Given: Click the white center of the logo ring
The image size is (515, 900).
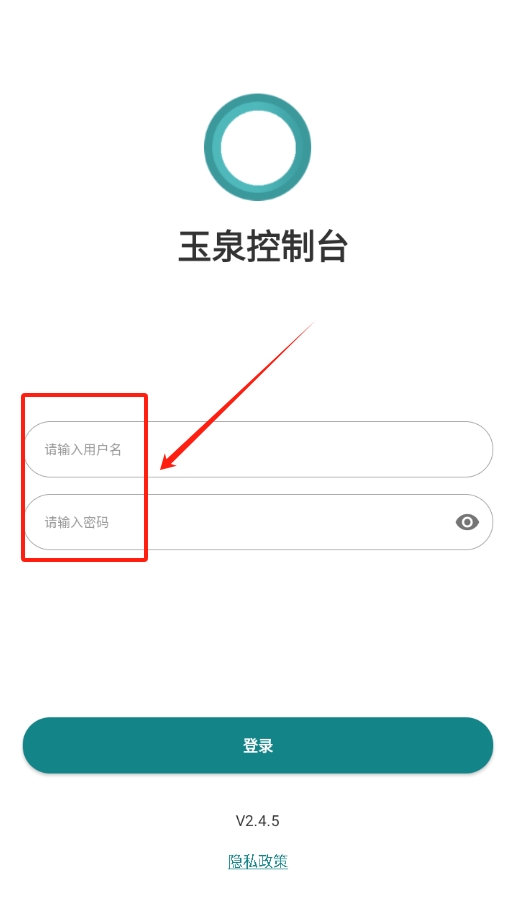Looking at the screenshot, I should [x=257, y=148].
